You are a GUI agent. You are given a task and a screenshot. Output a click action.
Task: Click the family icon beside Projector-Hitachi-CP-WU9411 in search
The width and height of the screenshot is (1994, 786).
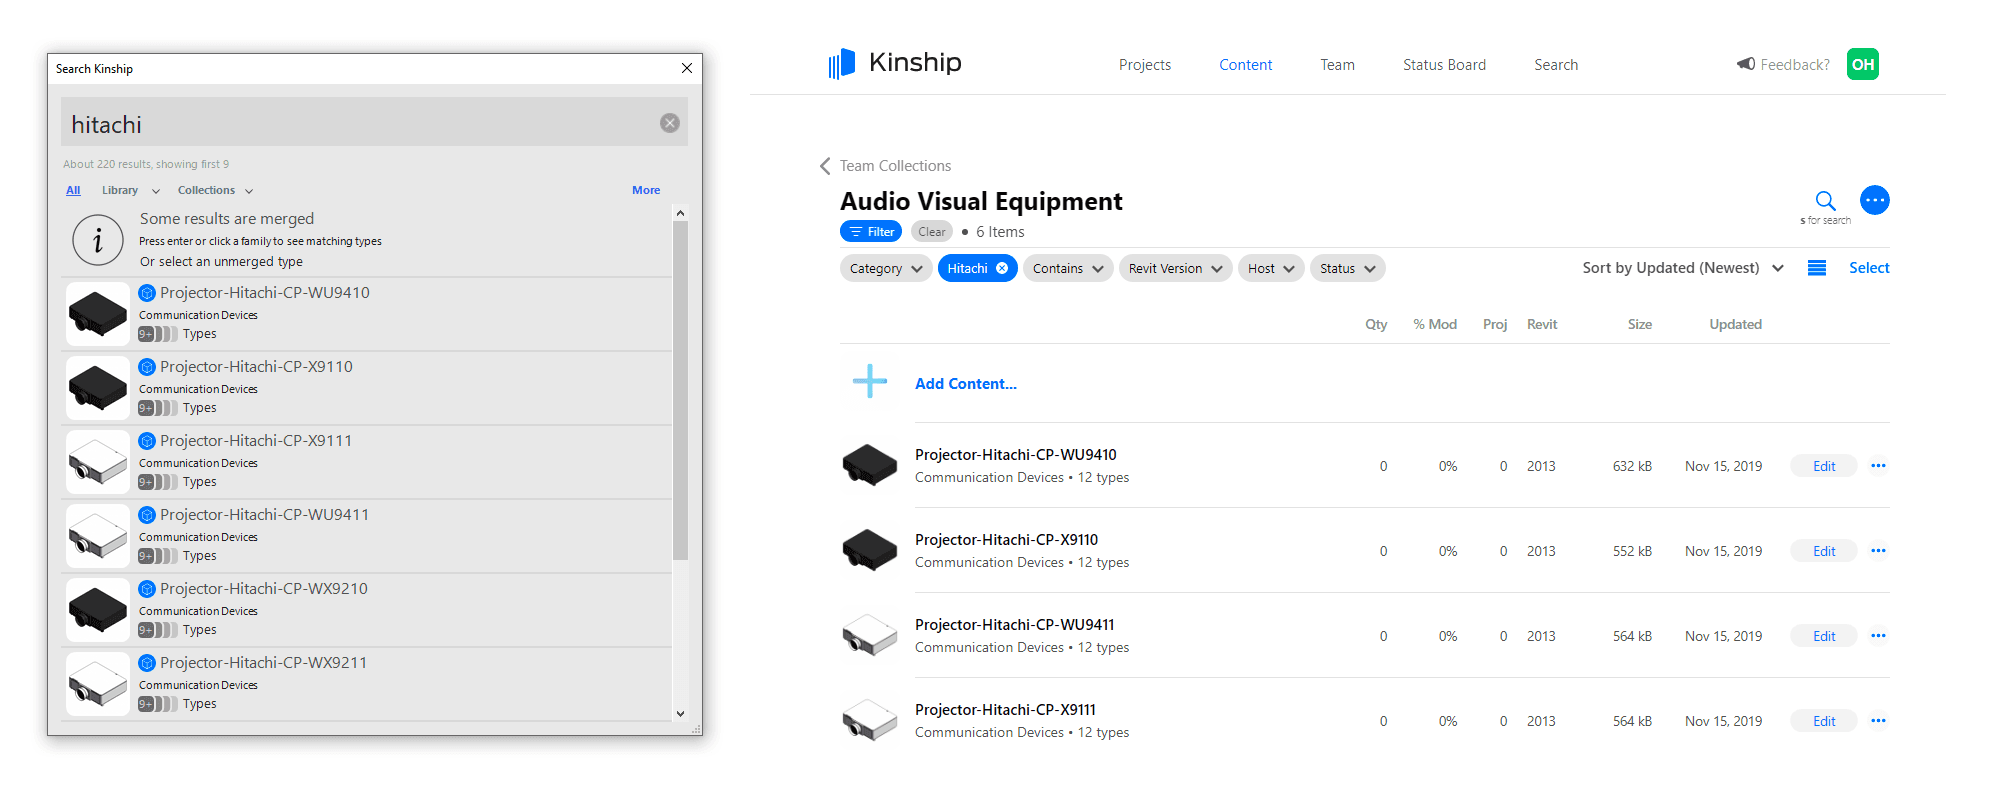pyautogui.click(x=147, y=515)
